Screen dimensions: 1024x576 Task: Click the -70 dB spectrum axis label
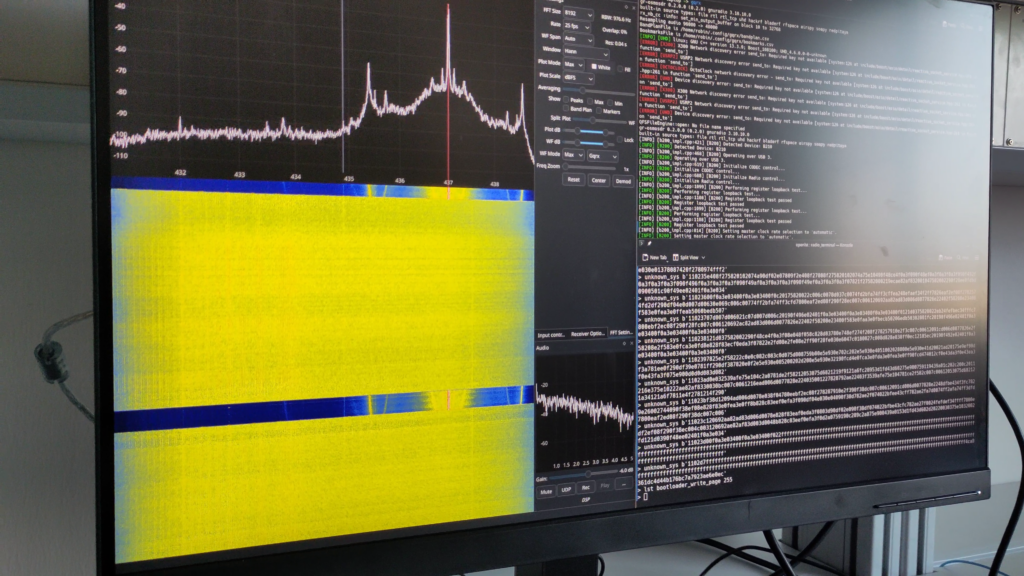(121, 71)
